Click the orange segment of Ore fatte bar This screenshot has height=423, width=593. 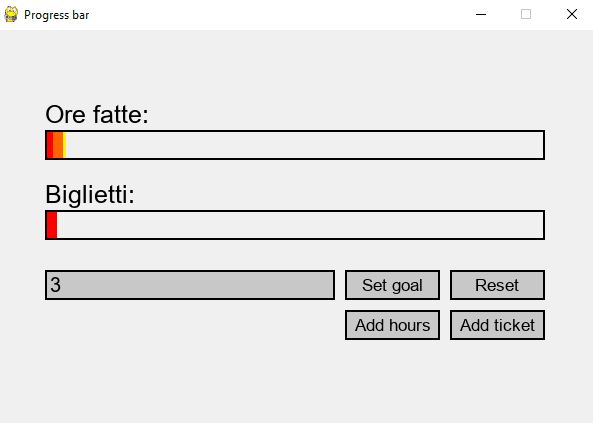click(x=58, y=145)
